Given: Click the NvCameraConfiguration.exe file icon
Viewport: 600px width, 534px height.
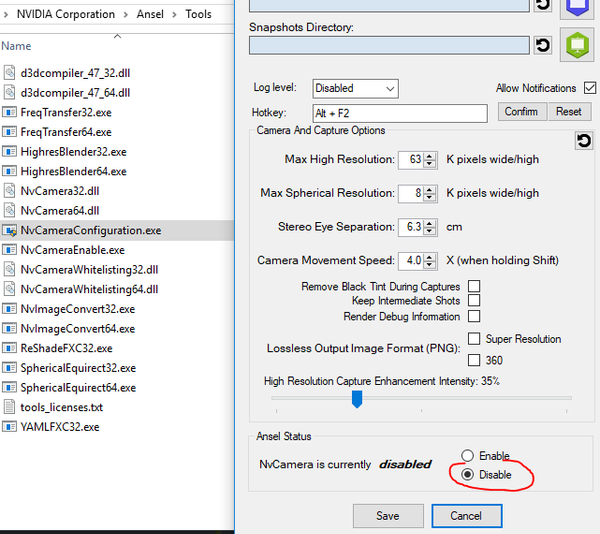Looking at the screenshot, I should tap(9, 230).
